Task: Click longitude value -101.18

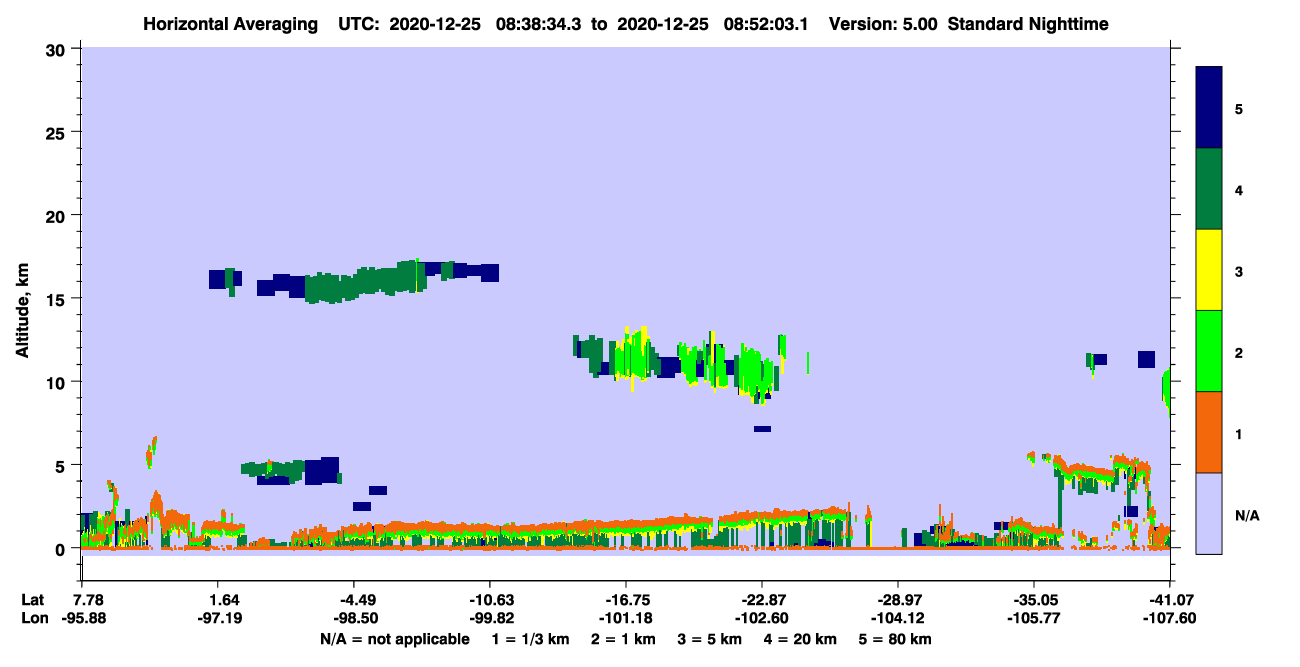Action: pyautogui.click(x=626, y=618)
